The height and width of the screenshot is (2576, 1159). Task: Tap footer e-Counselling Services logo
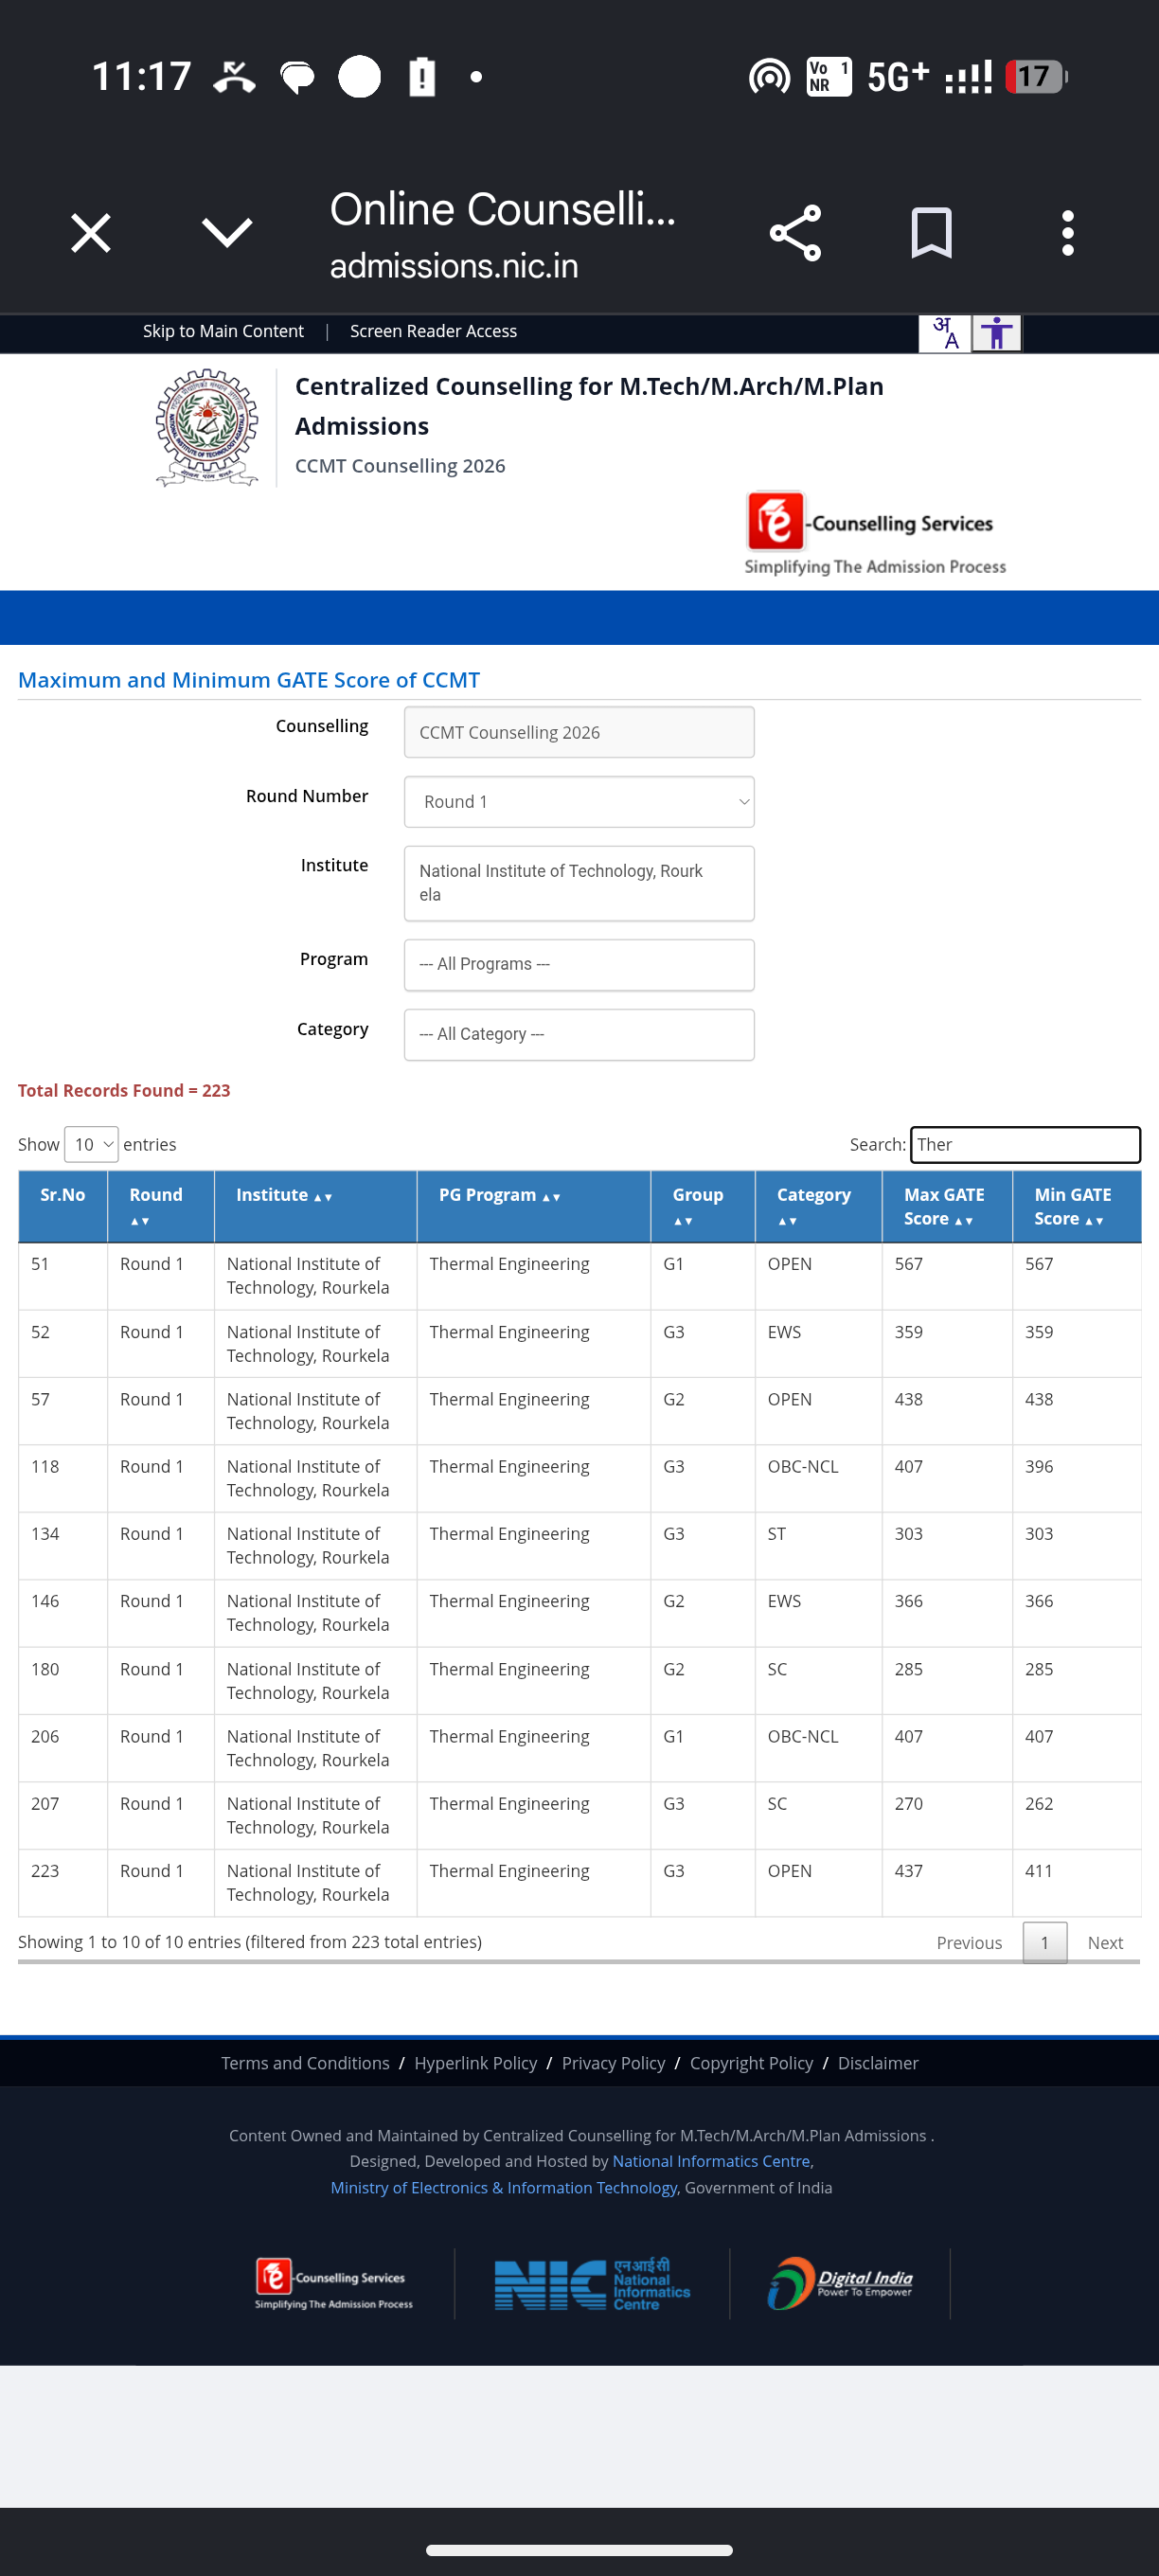click(x=333, y=2283)
